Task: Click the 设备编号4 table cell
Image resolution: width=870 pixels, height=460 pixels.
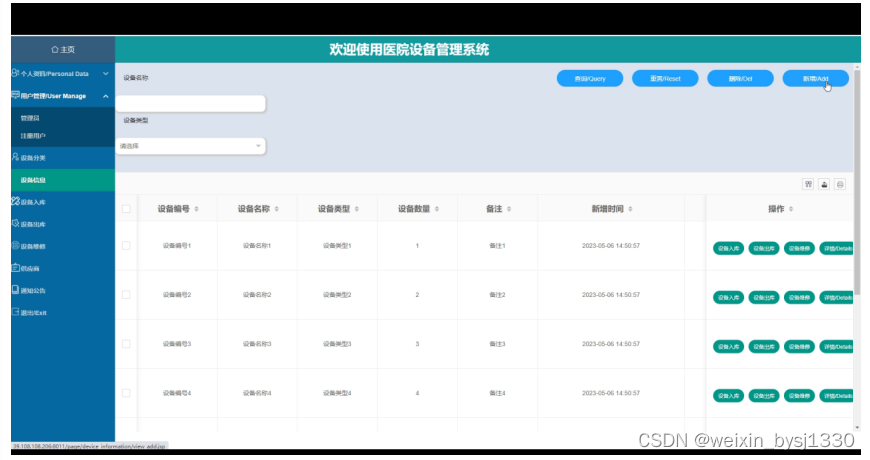Action: [176, 393]
